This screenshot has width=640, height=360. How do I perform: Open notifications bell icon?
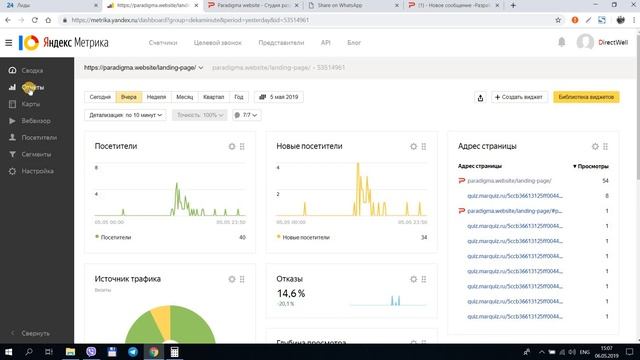pos(562,42)
